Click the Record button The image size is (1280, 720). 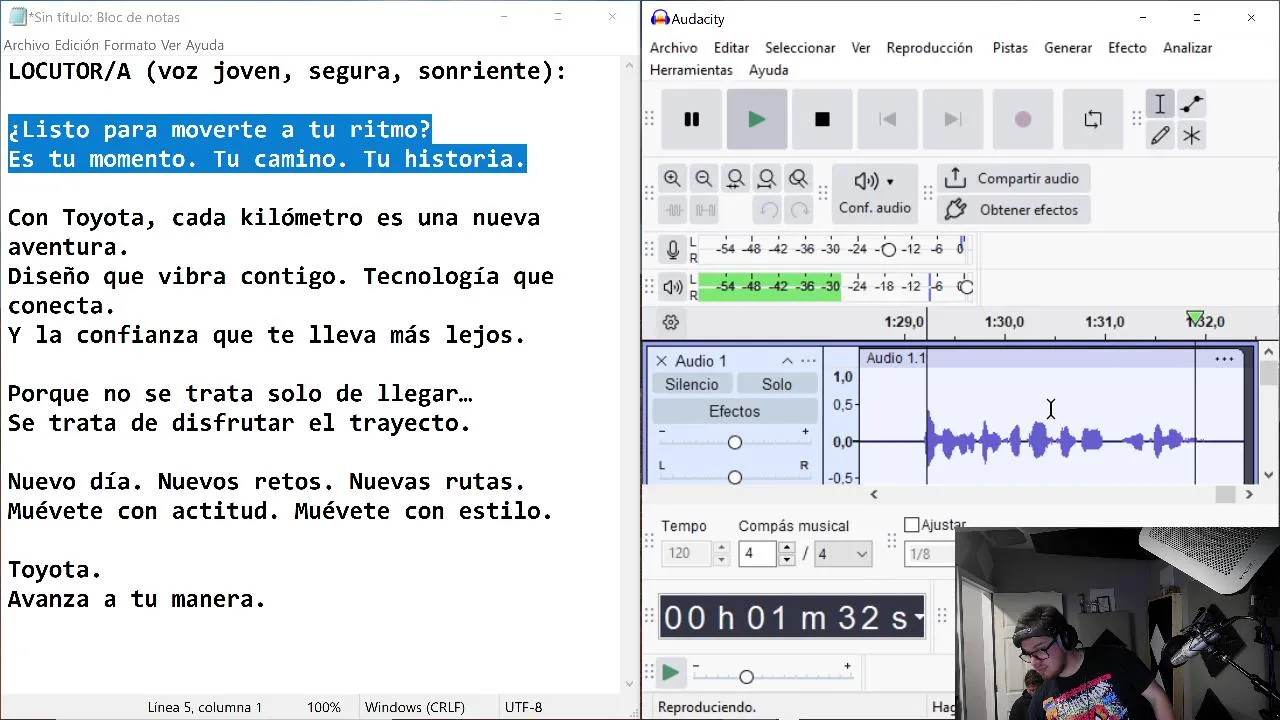point(1022,119)
